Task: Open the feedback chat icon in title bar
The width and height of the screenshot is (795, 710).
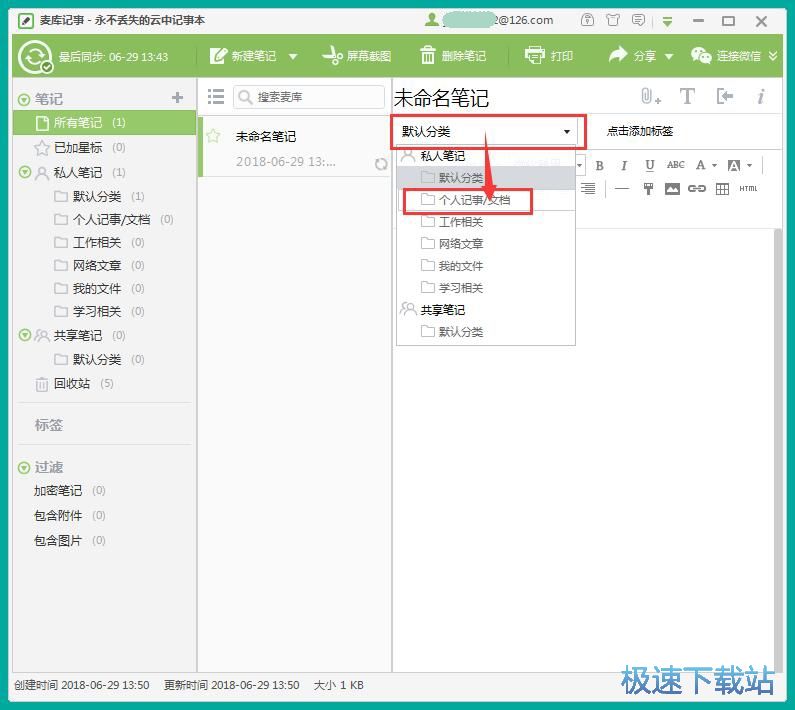Action: click(x=638, y=20)
